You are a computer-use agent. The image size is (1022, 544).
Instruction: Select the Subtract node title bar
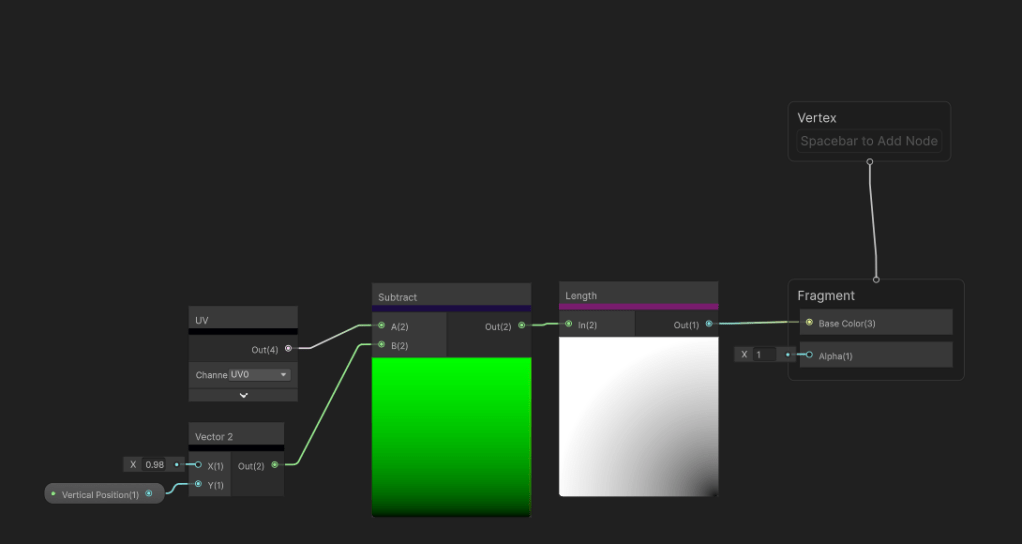[x=451, y=297]
